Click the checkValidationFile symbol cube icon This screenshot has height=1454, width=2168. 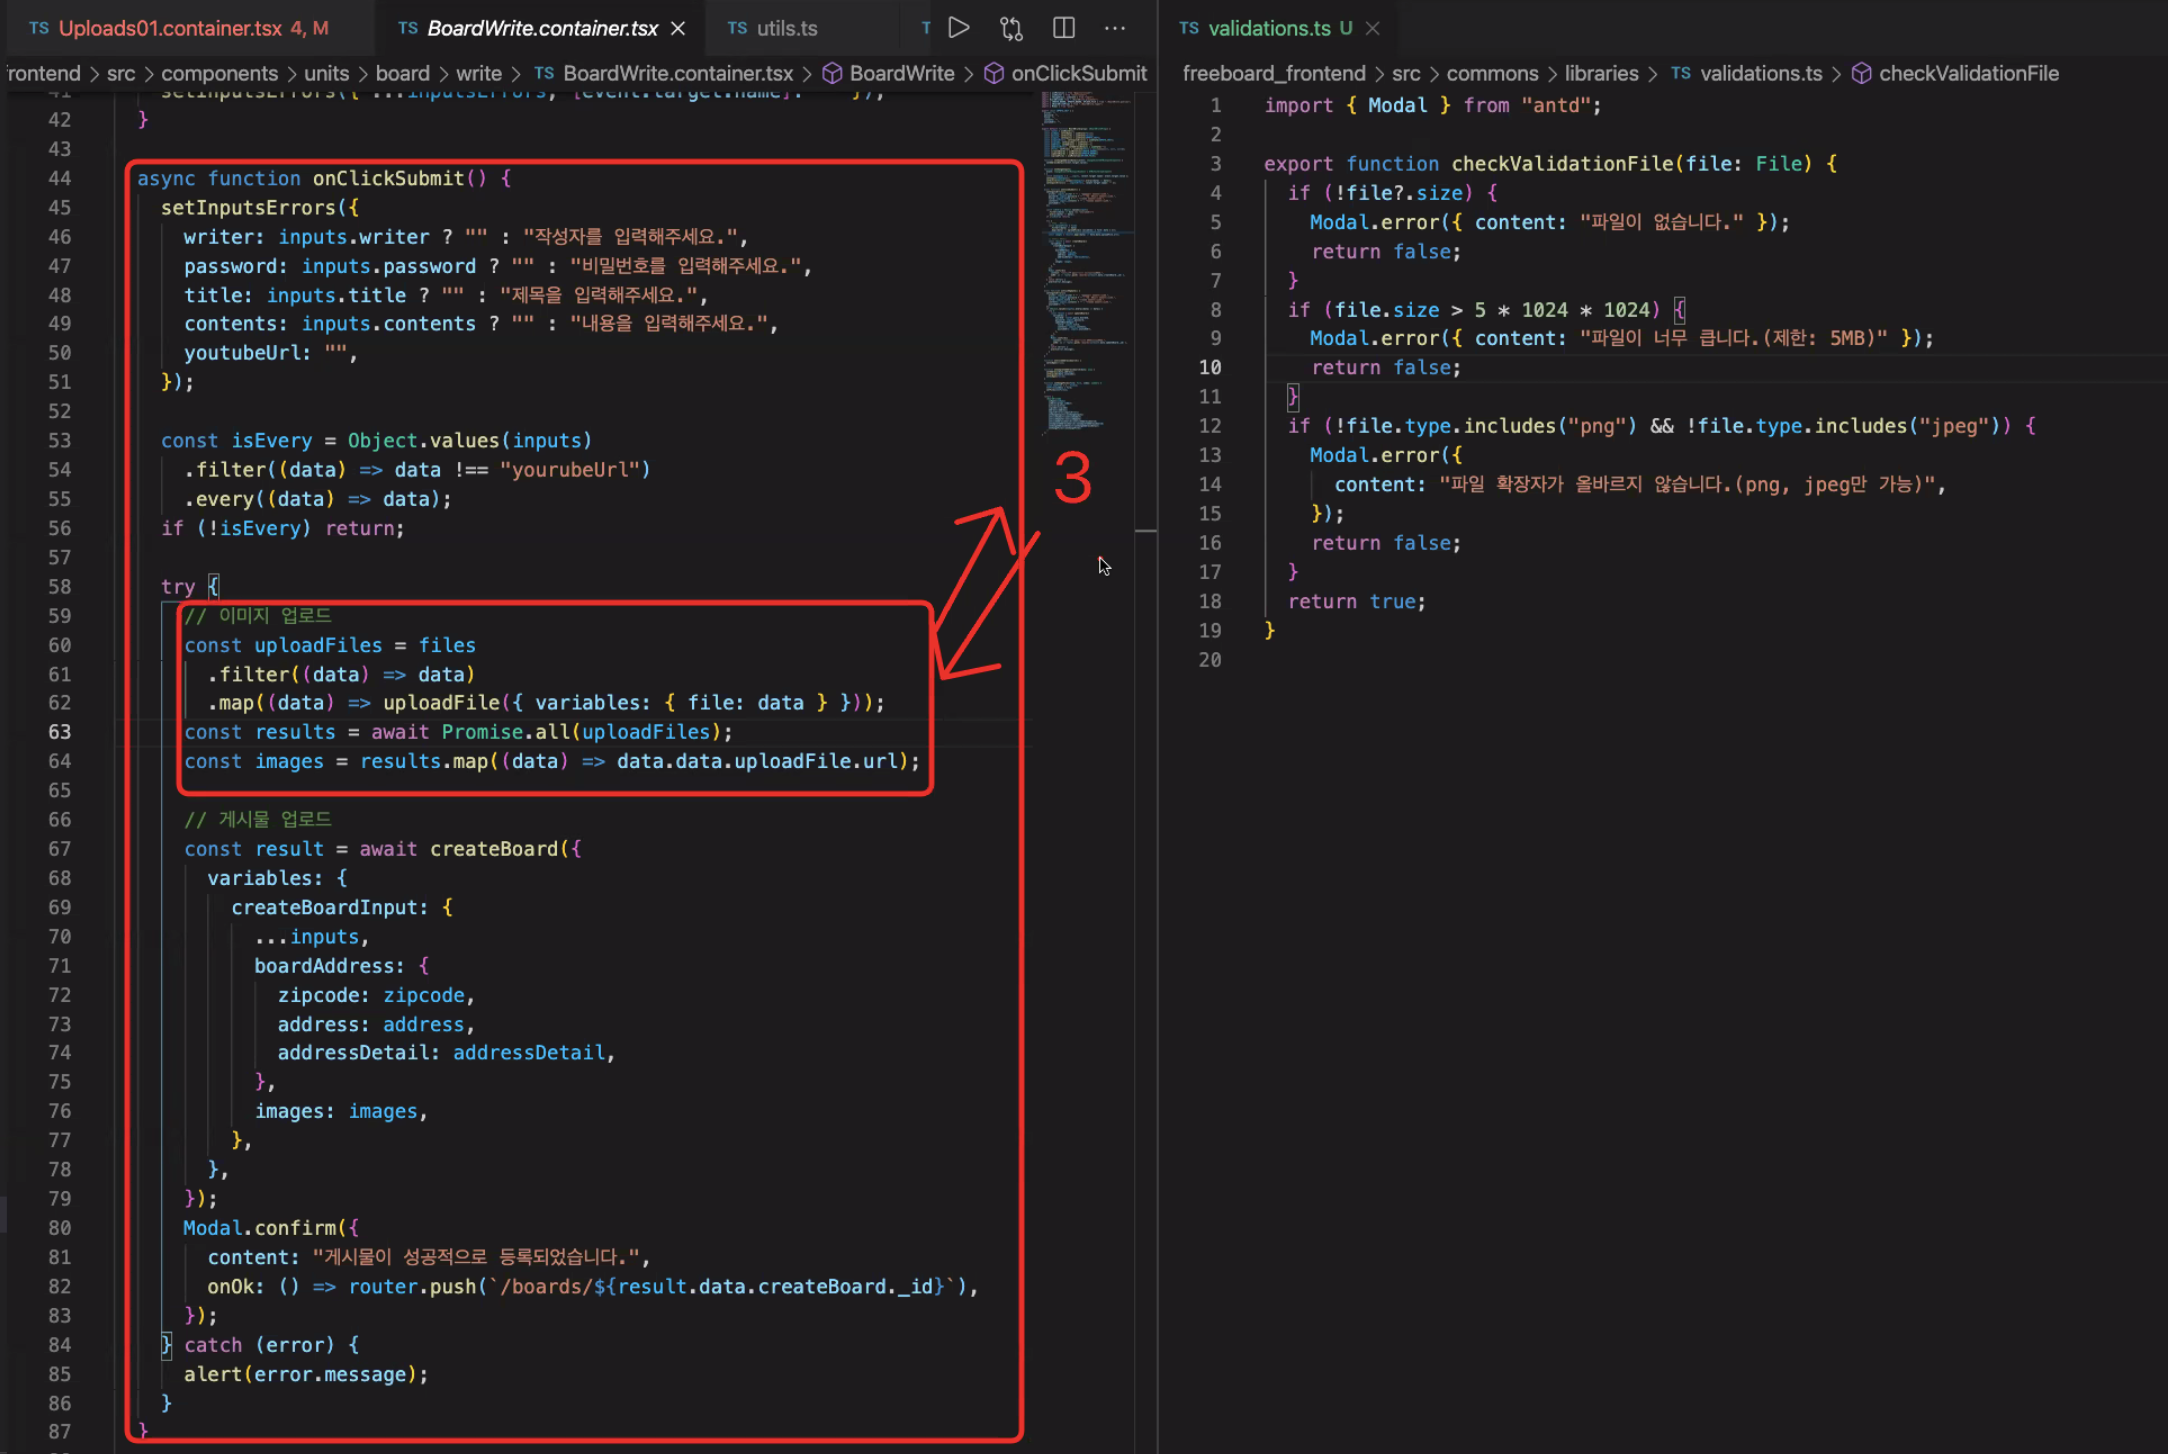click(x=1861, y=74)
